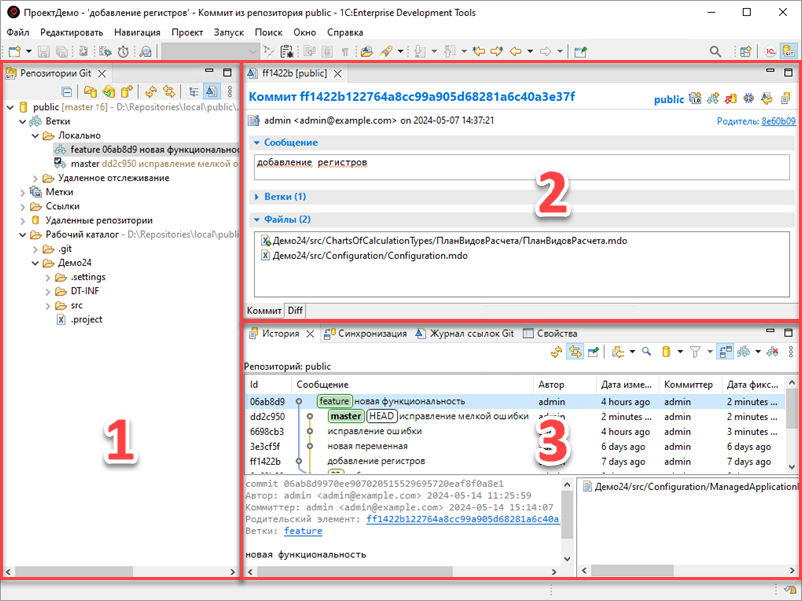Viewport: 802px width, 601px height.
Task: Select commit ff1422b row in History table
Action: click(400, 461)
